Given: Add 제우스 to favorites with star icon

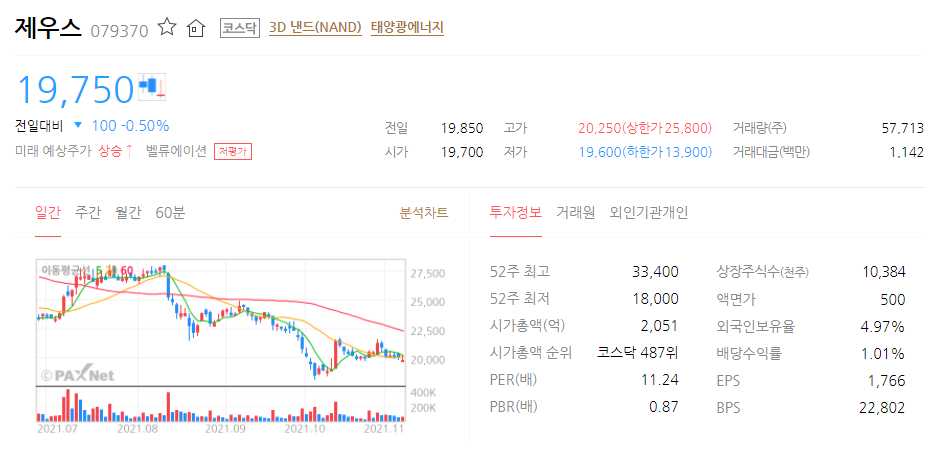Looking at the screenshot, I should click(x=167, y=27).
